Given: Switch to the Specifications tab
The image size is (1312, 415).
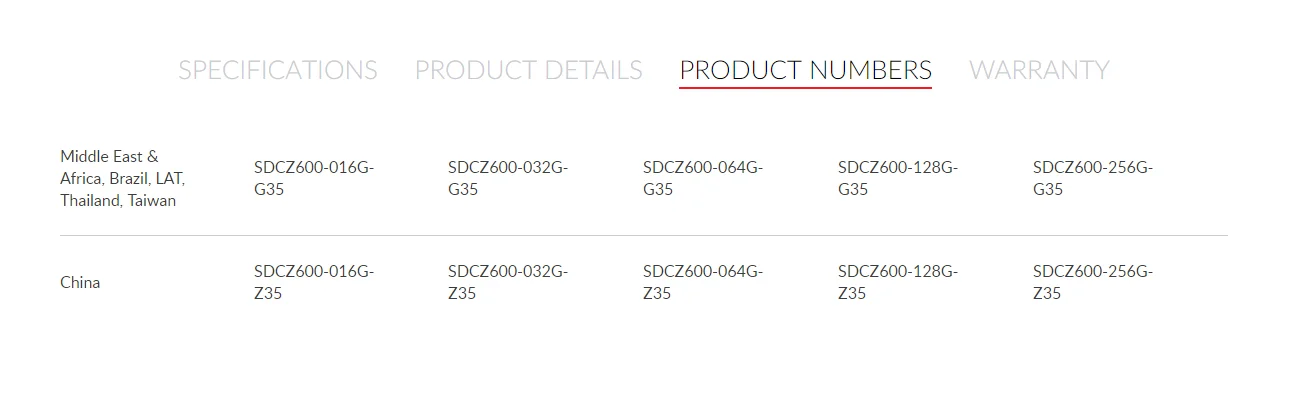Looking at the screenshot, I should (x=277, y=70).
